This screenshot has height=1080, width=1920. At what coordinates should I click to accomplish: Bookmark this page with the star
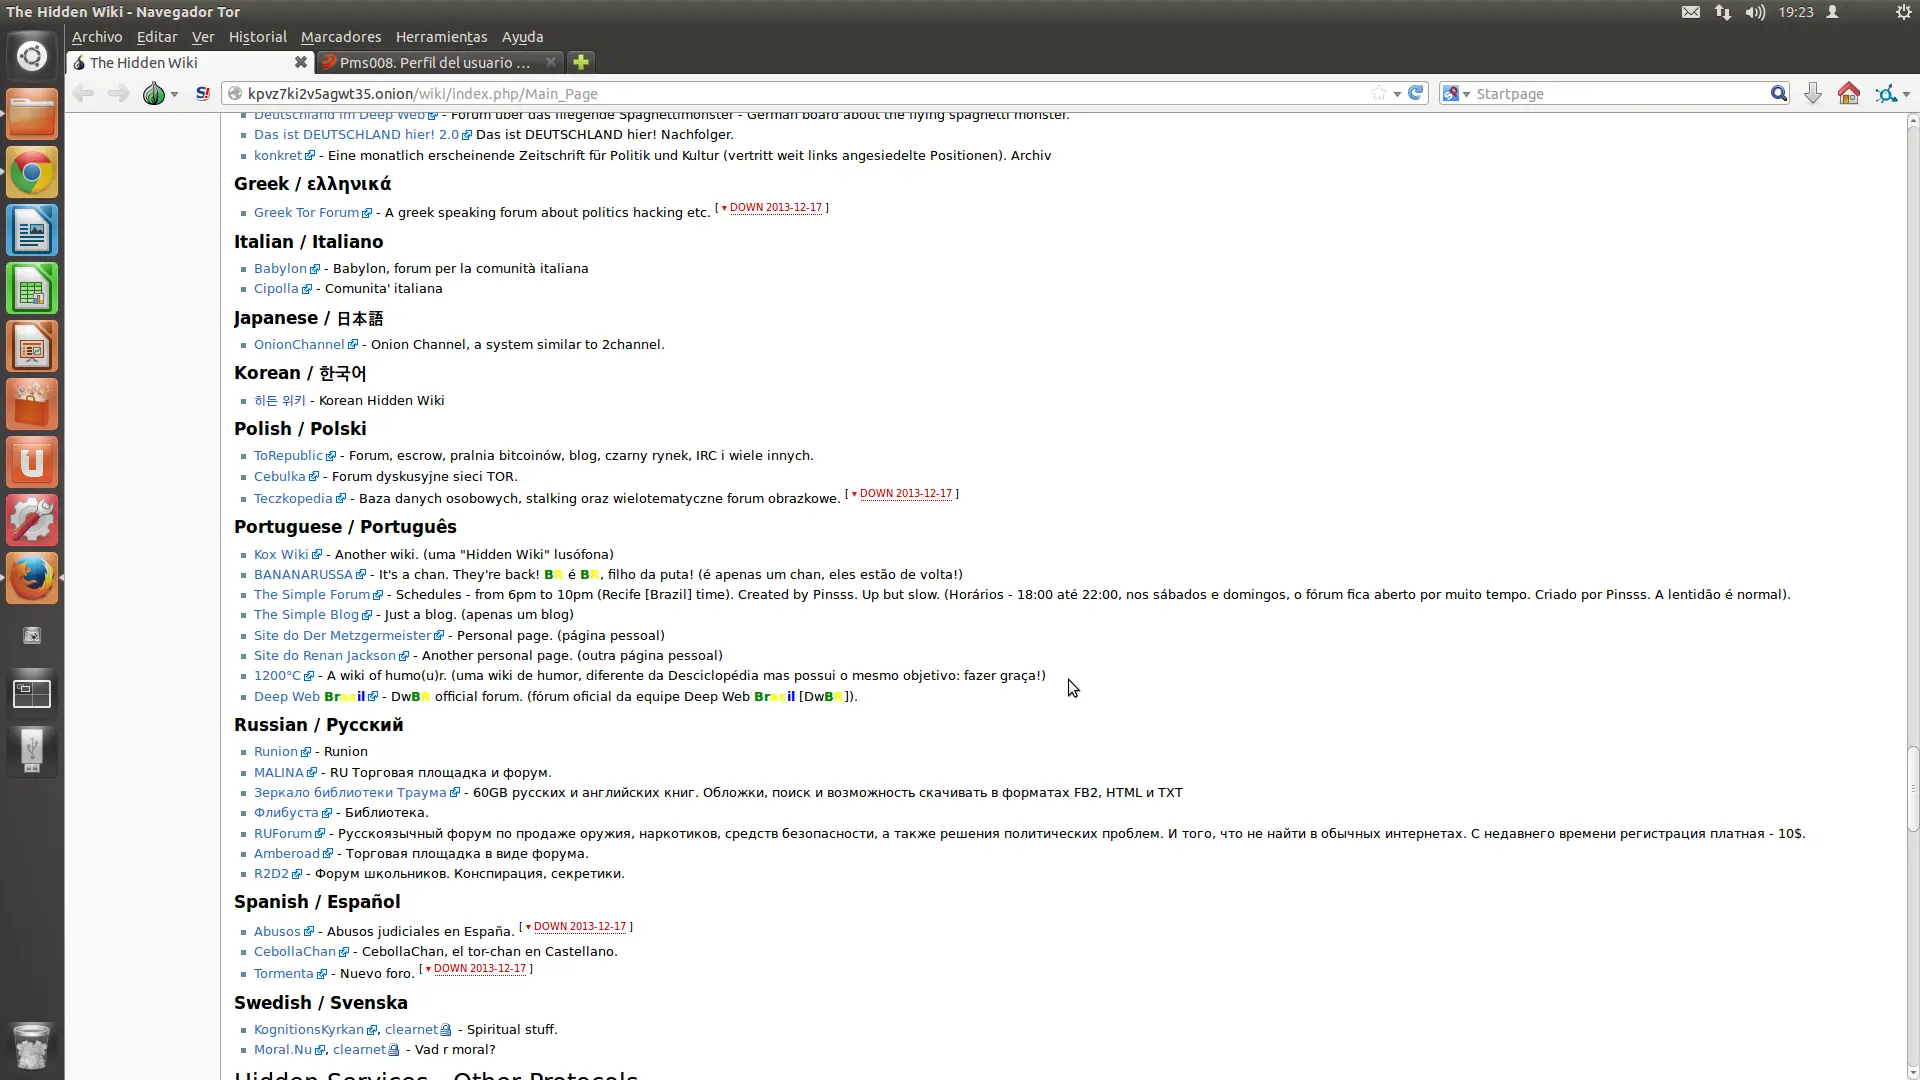1379,93
